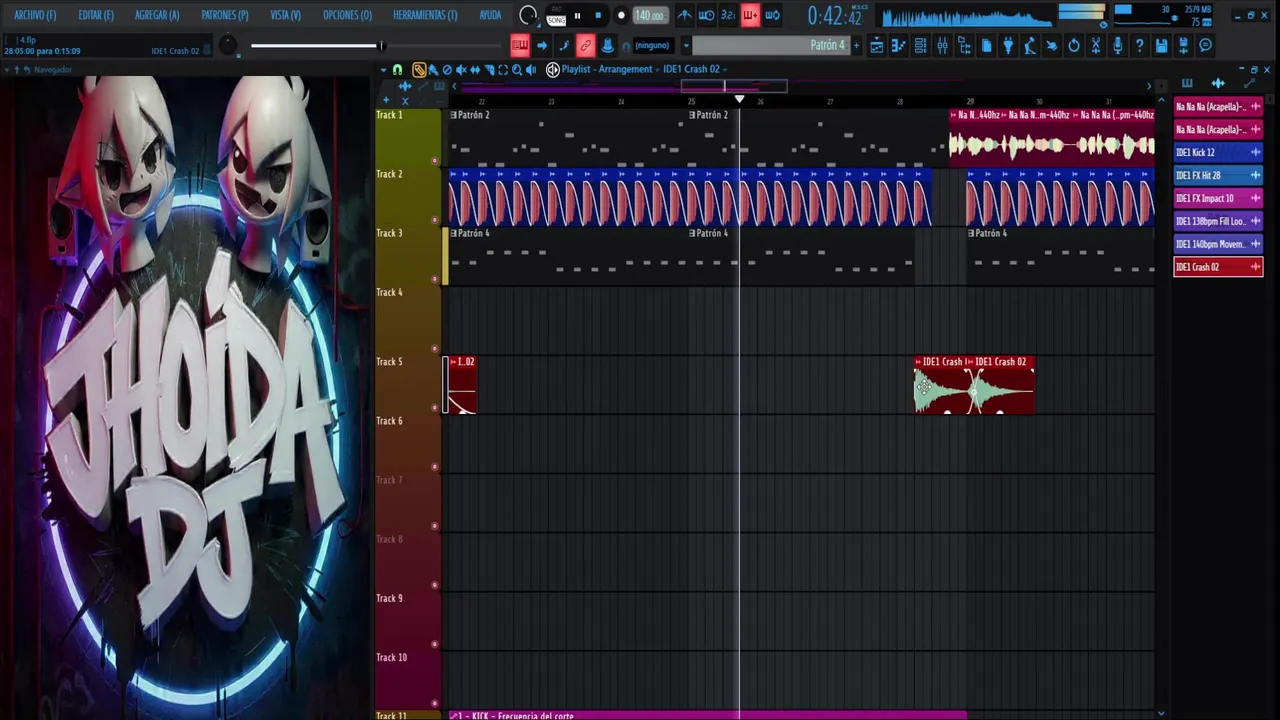This screenshot has height=720, width=1280.
Task: Open the Mixer from the toolbar
Action: (942, 45)
